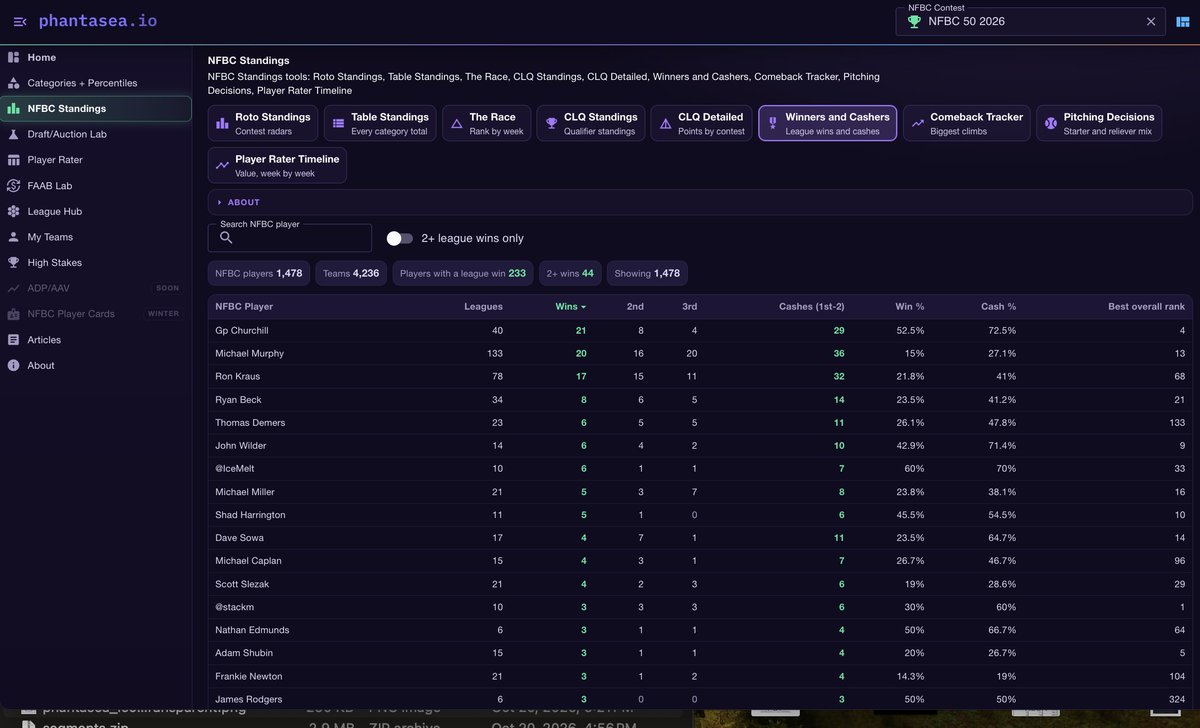Click NFBC Player Cards sidebar item
Image resolution: width=1200 pixels, height=728 pixels.
point(96,314)
